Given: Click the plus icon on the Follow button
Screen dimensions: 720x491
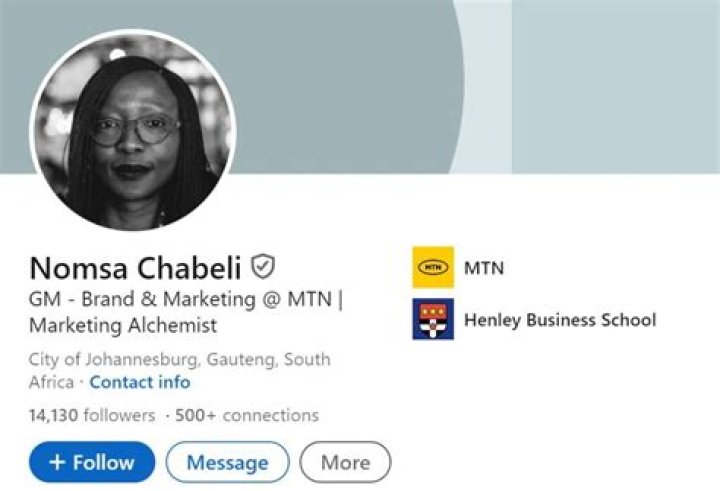Looking at the screenshot, I should (57, 463).
